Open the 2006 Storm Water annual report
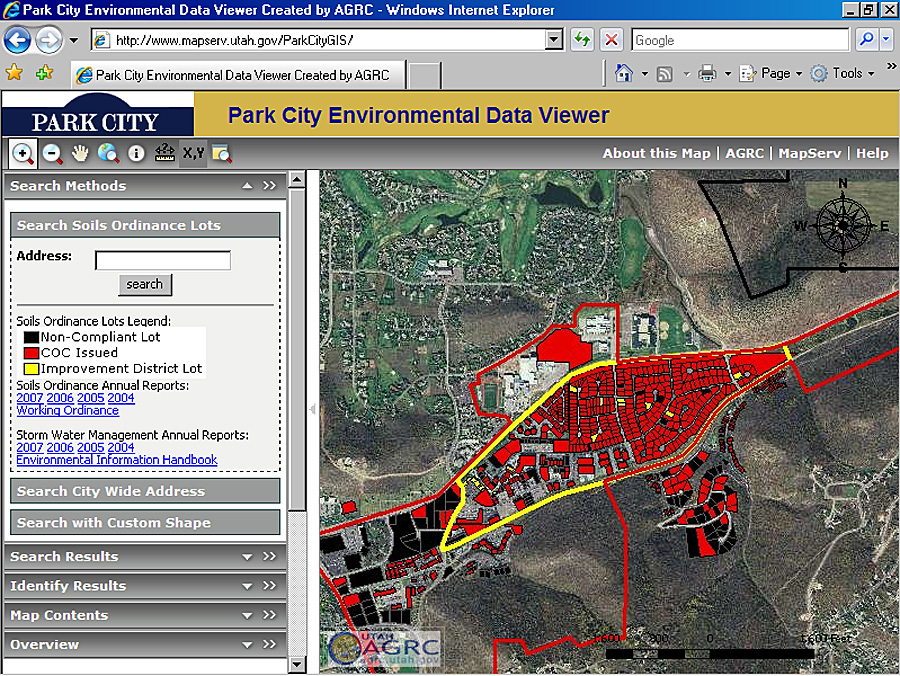 pyautogui.click(x=60, y=447)
